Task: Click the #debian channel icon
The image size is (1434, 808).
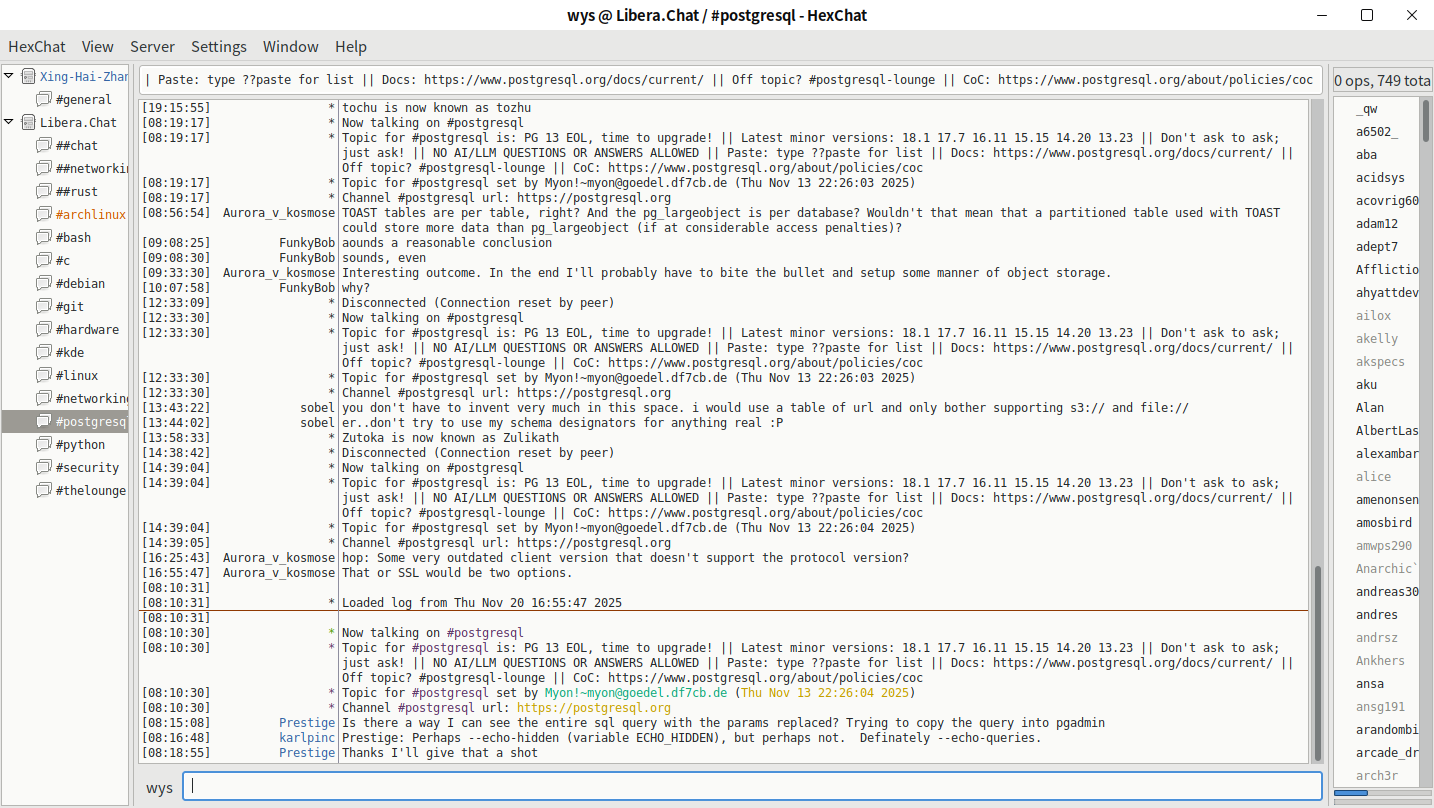Action: pos(43,284)
